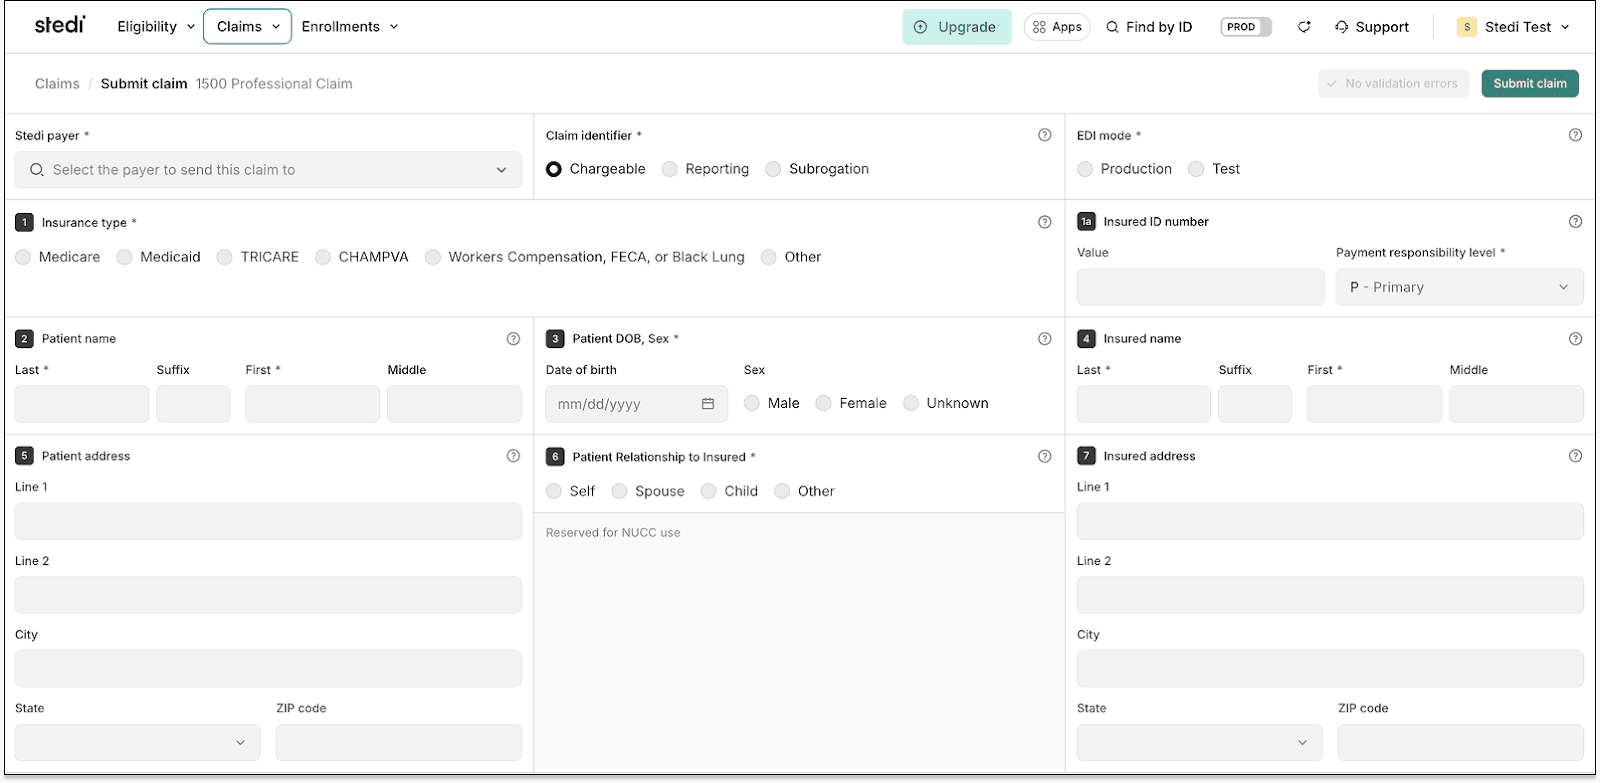Screen dimensions: 1600x783
Task: Click Patient address City field
Action: pyautogui.click(x=268, y=668)
